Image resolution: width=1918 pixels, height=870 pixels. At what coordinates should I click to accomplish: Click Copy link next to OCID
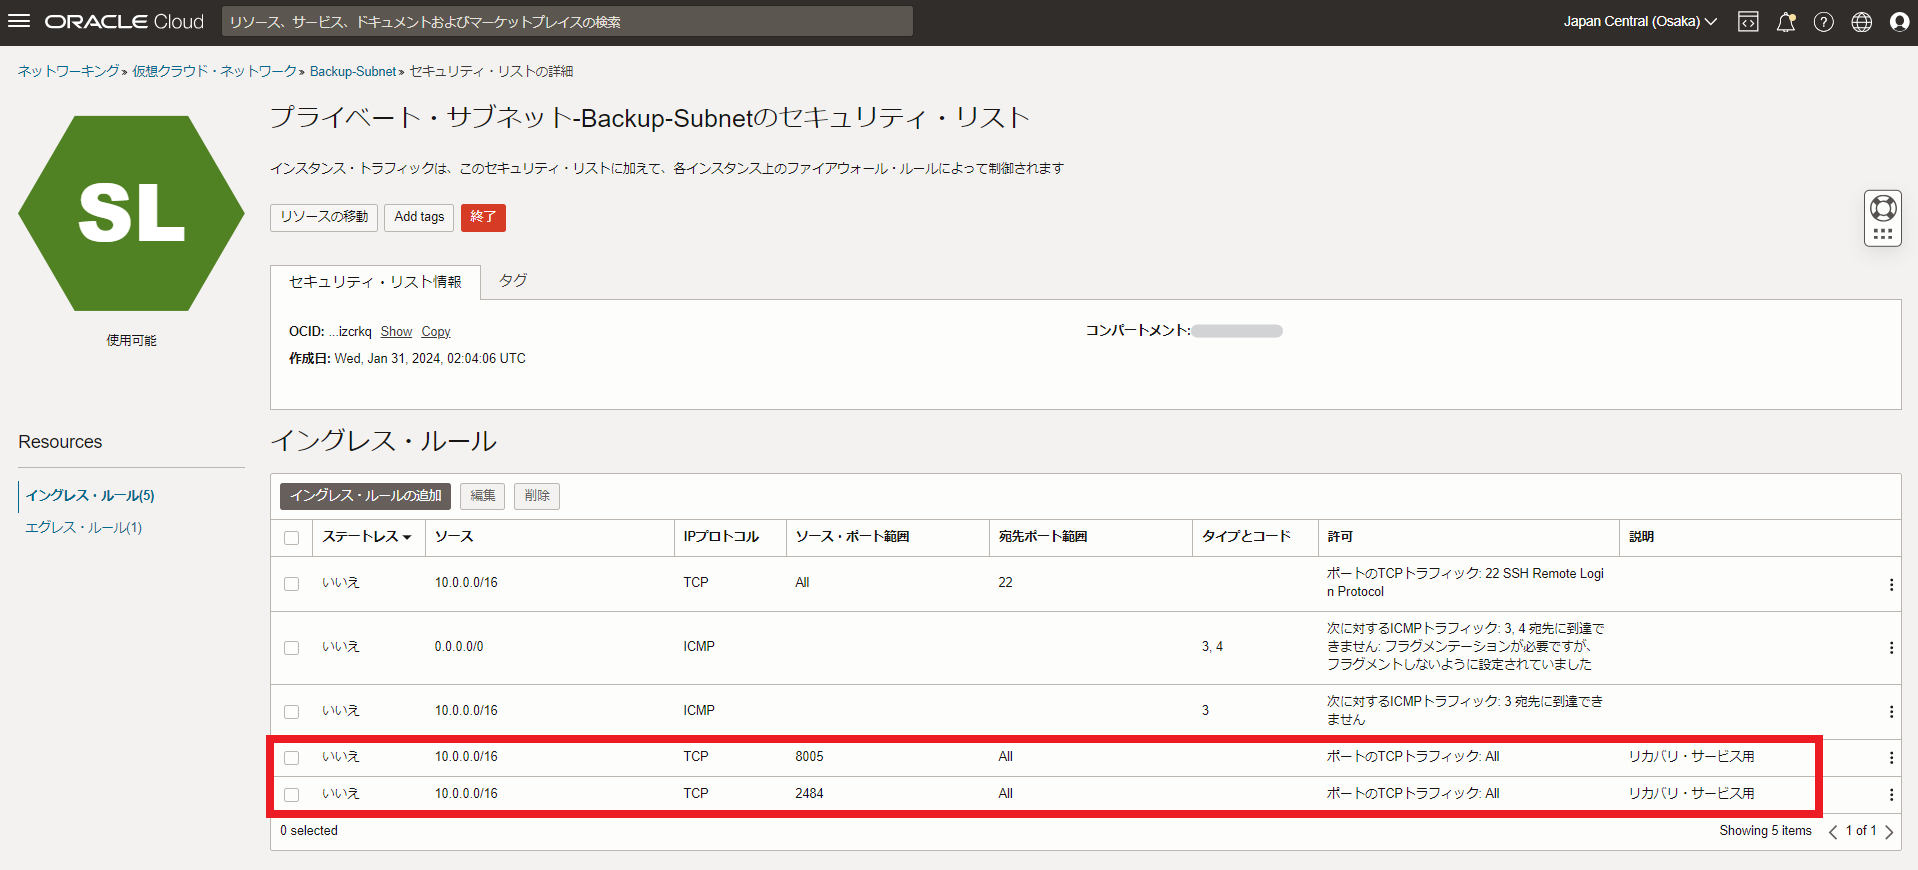point(435,332)
